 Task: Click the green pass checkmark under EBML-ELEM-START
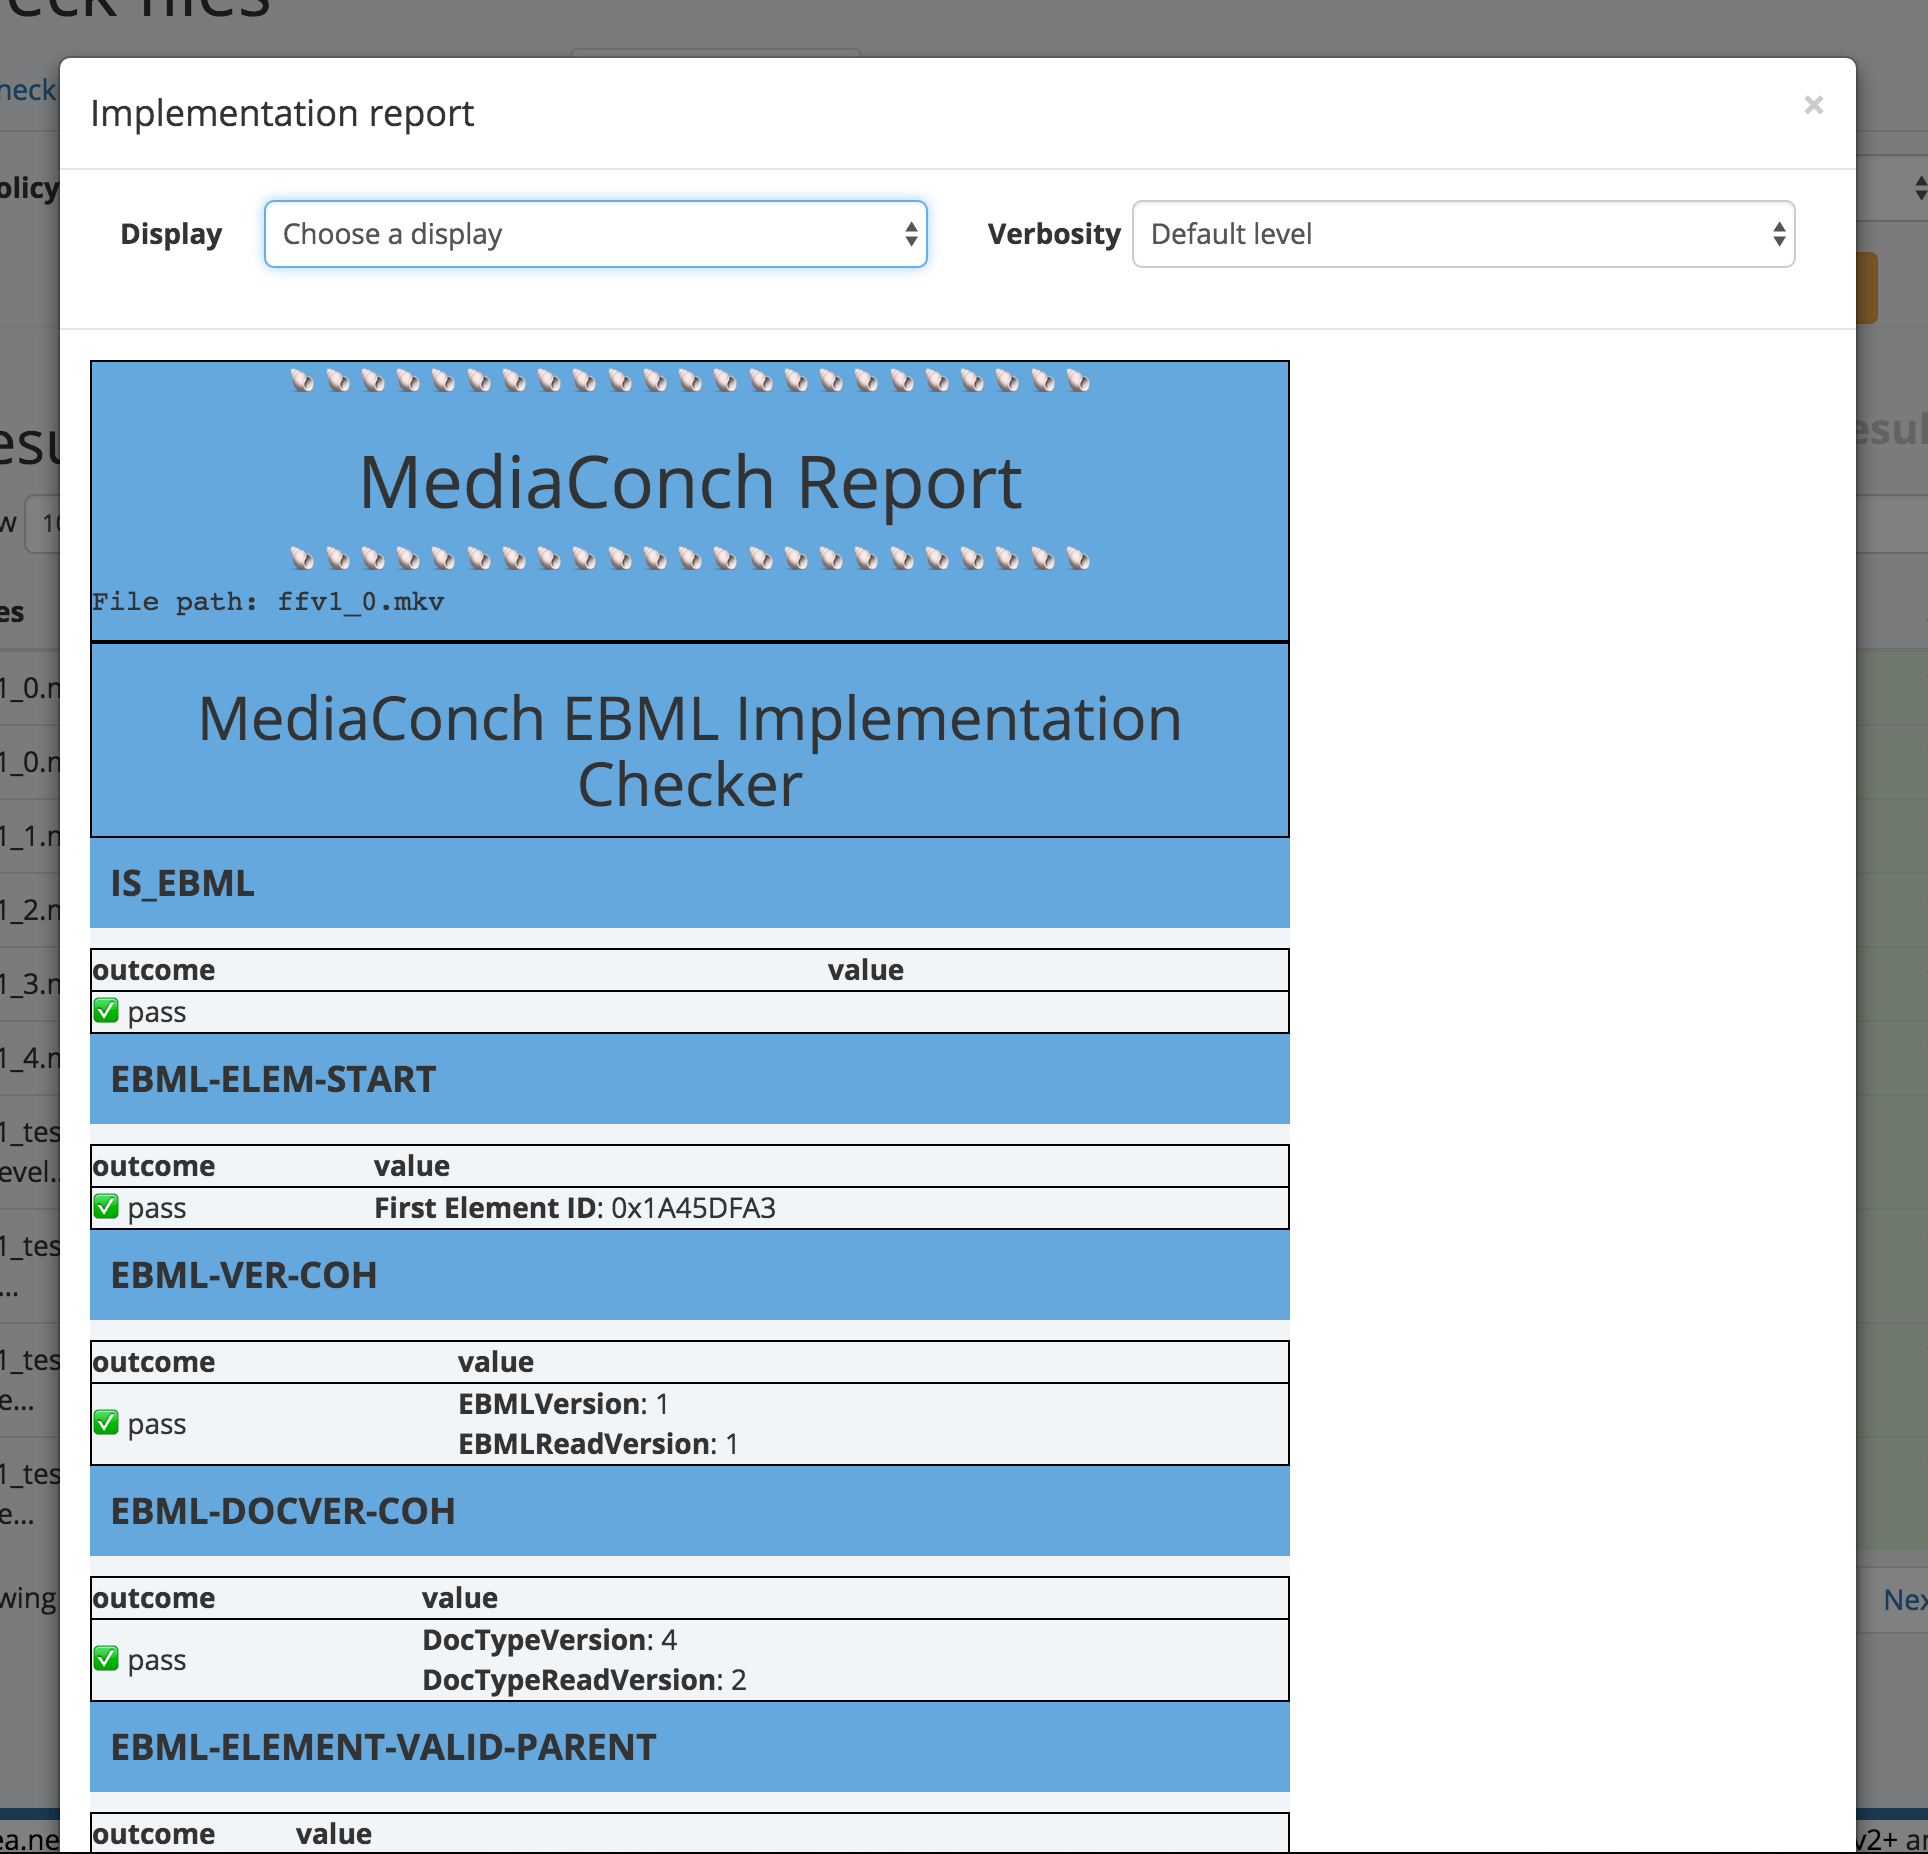[106, 1207]
